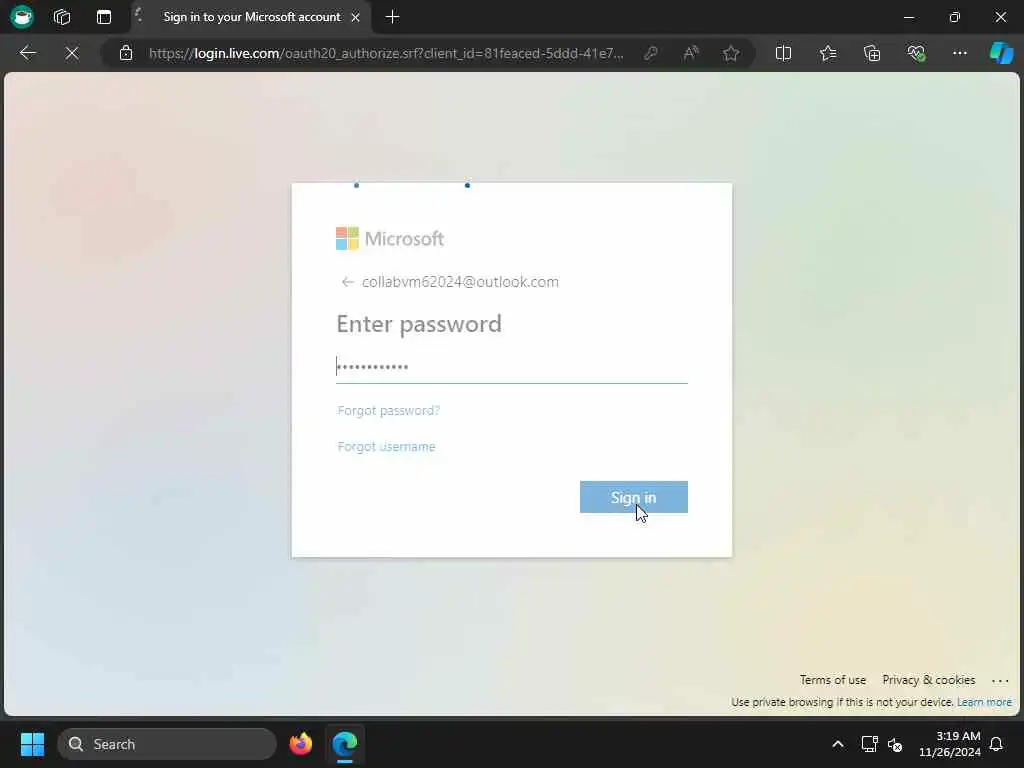1024x768 pixels.
Task: Go back to change account email arrow
Action: pyautogui.click(x=347, y=282)
